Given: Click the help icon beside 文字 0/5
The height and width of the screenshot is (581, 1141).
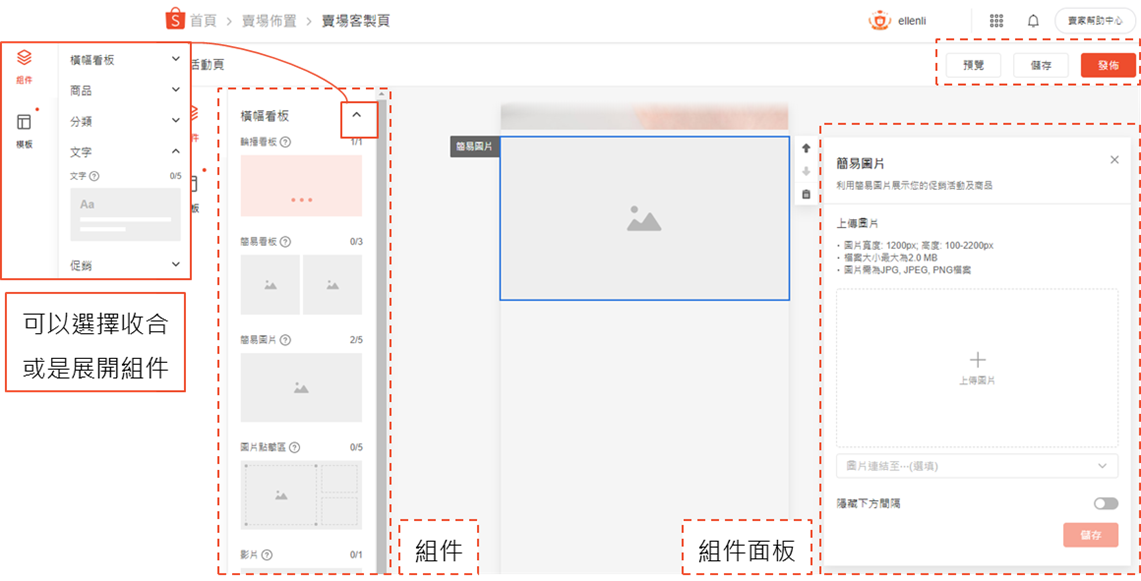Looking at the screenshot, I should pos(95,175).
